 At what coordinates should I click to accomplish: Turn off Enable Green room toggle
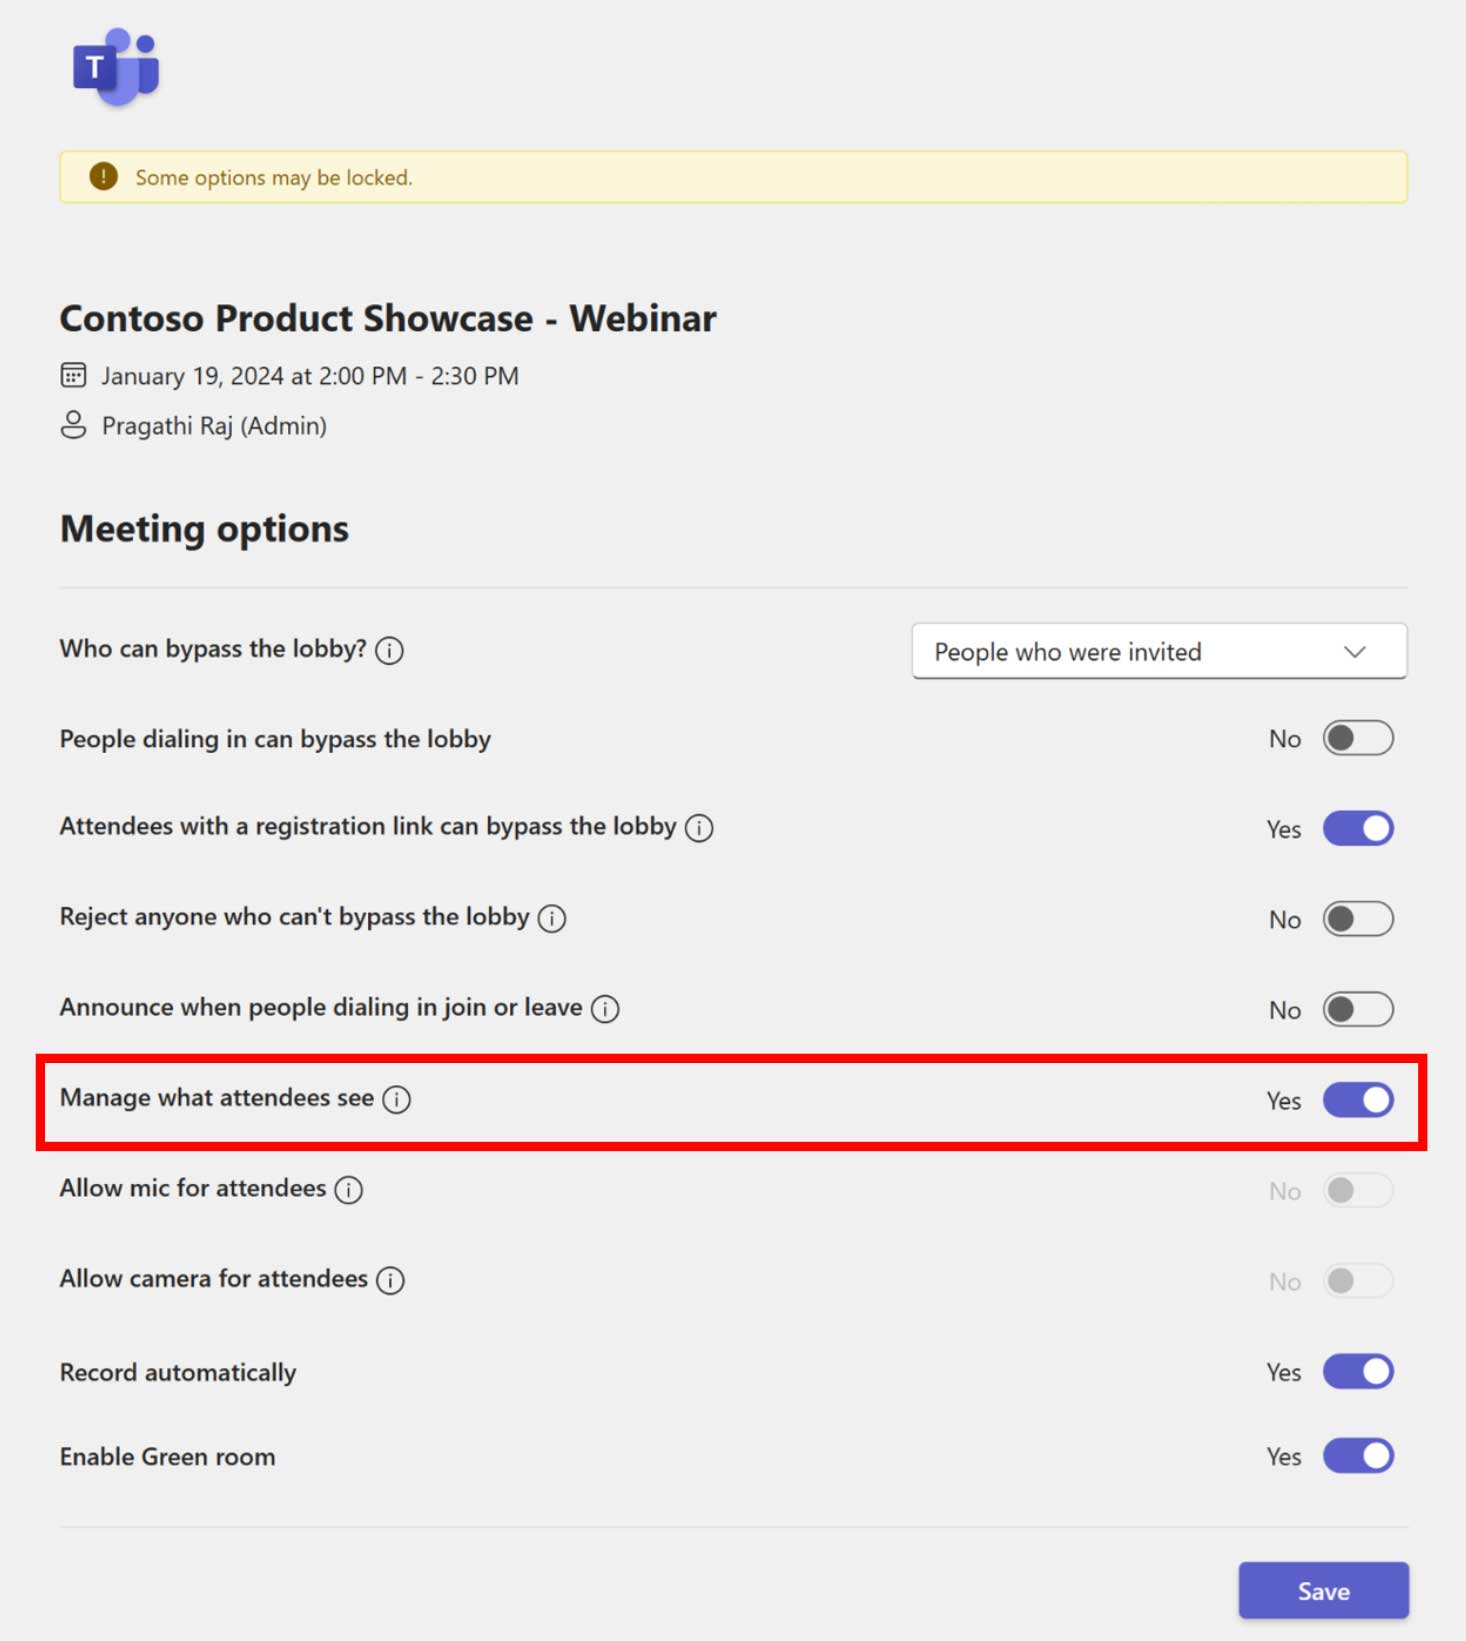[1358, 1456]
